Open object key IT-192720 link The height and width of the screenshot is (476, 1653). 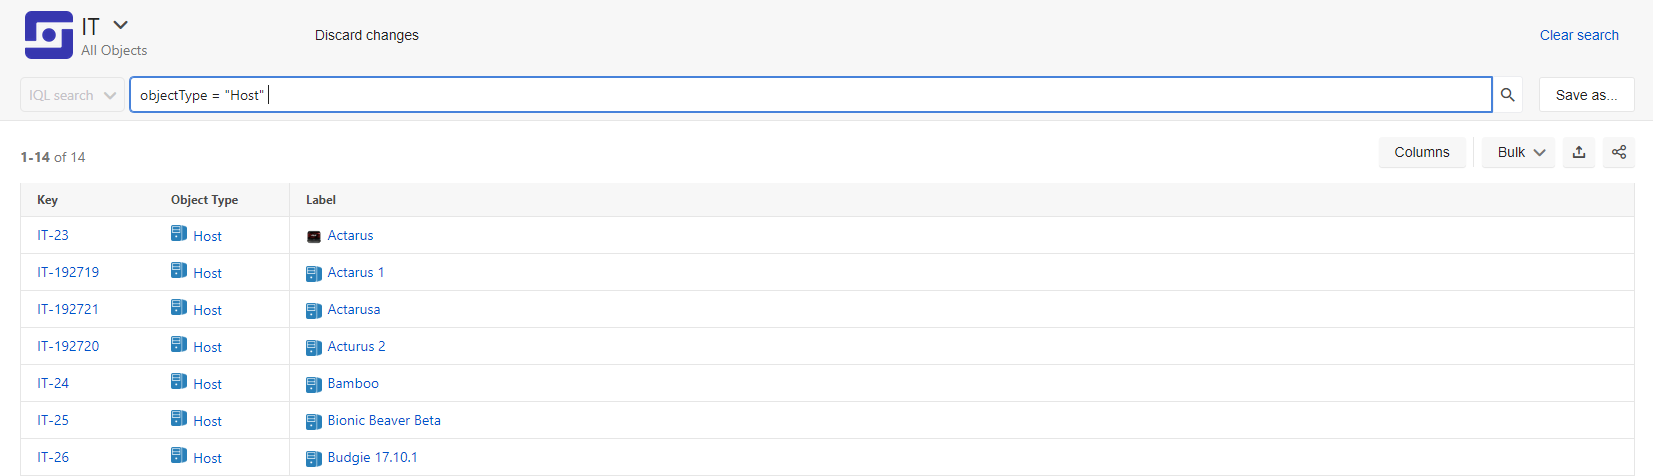click(68, 346)
